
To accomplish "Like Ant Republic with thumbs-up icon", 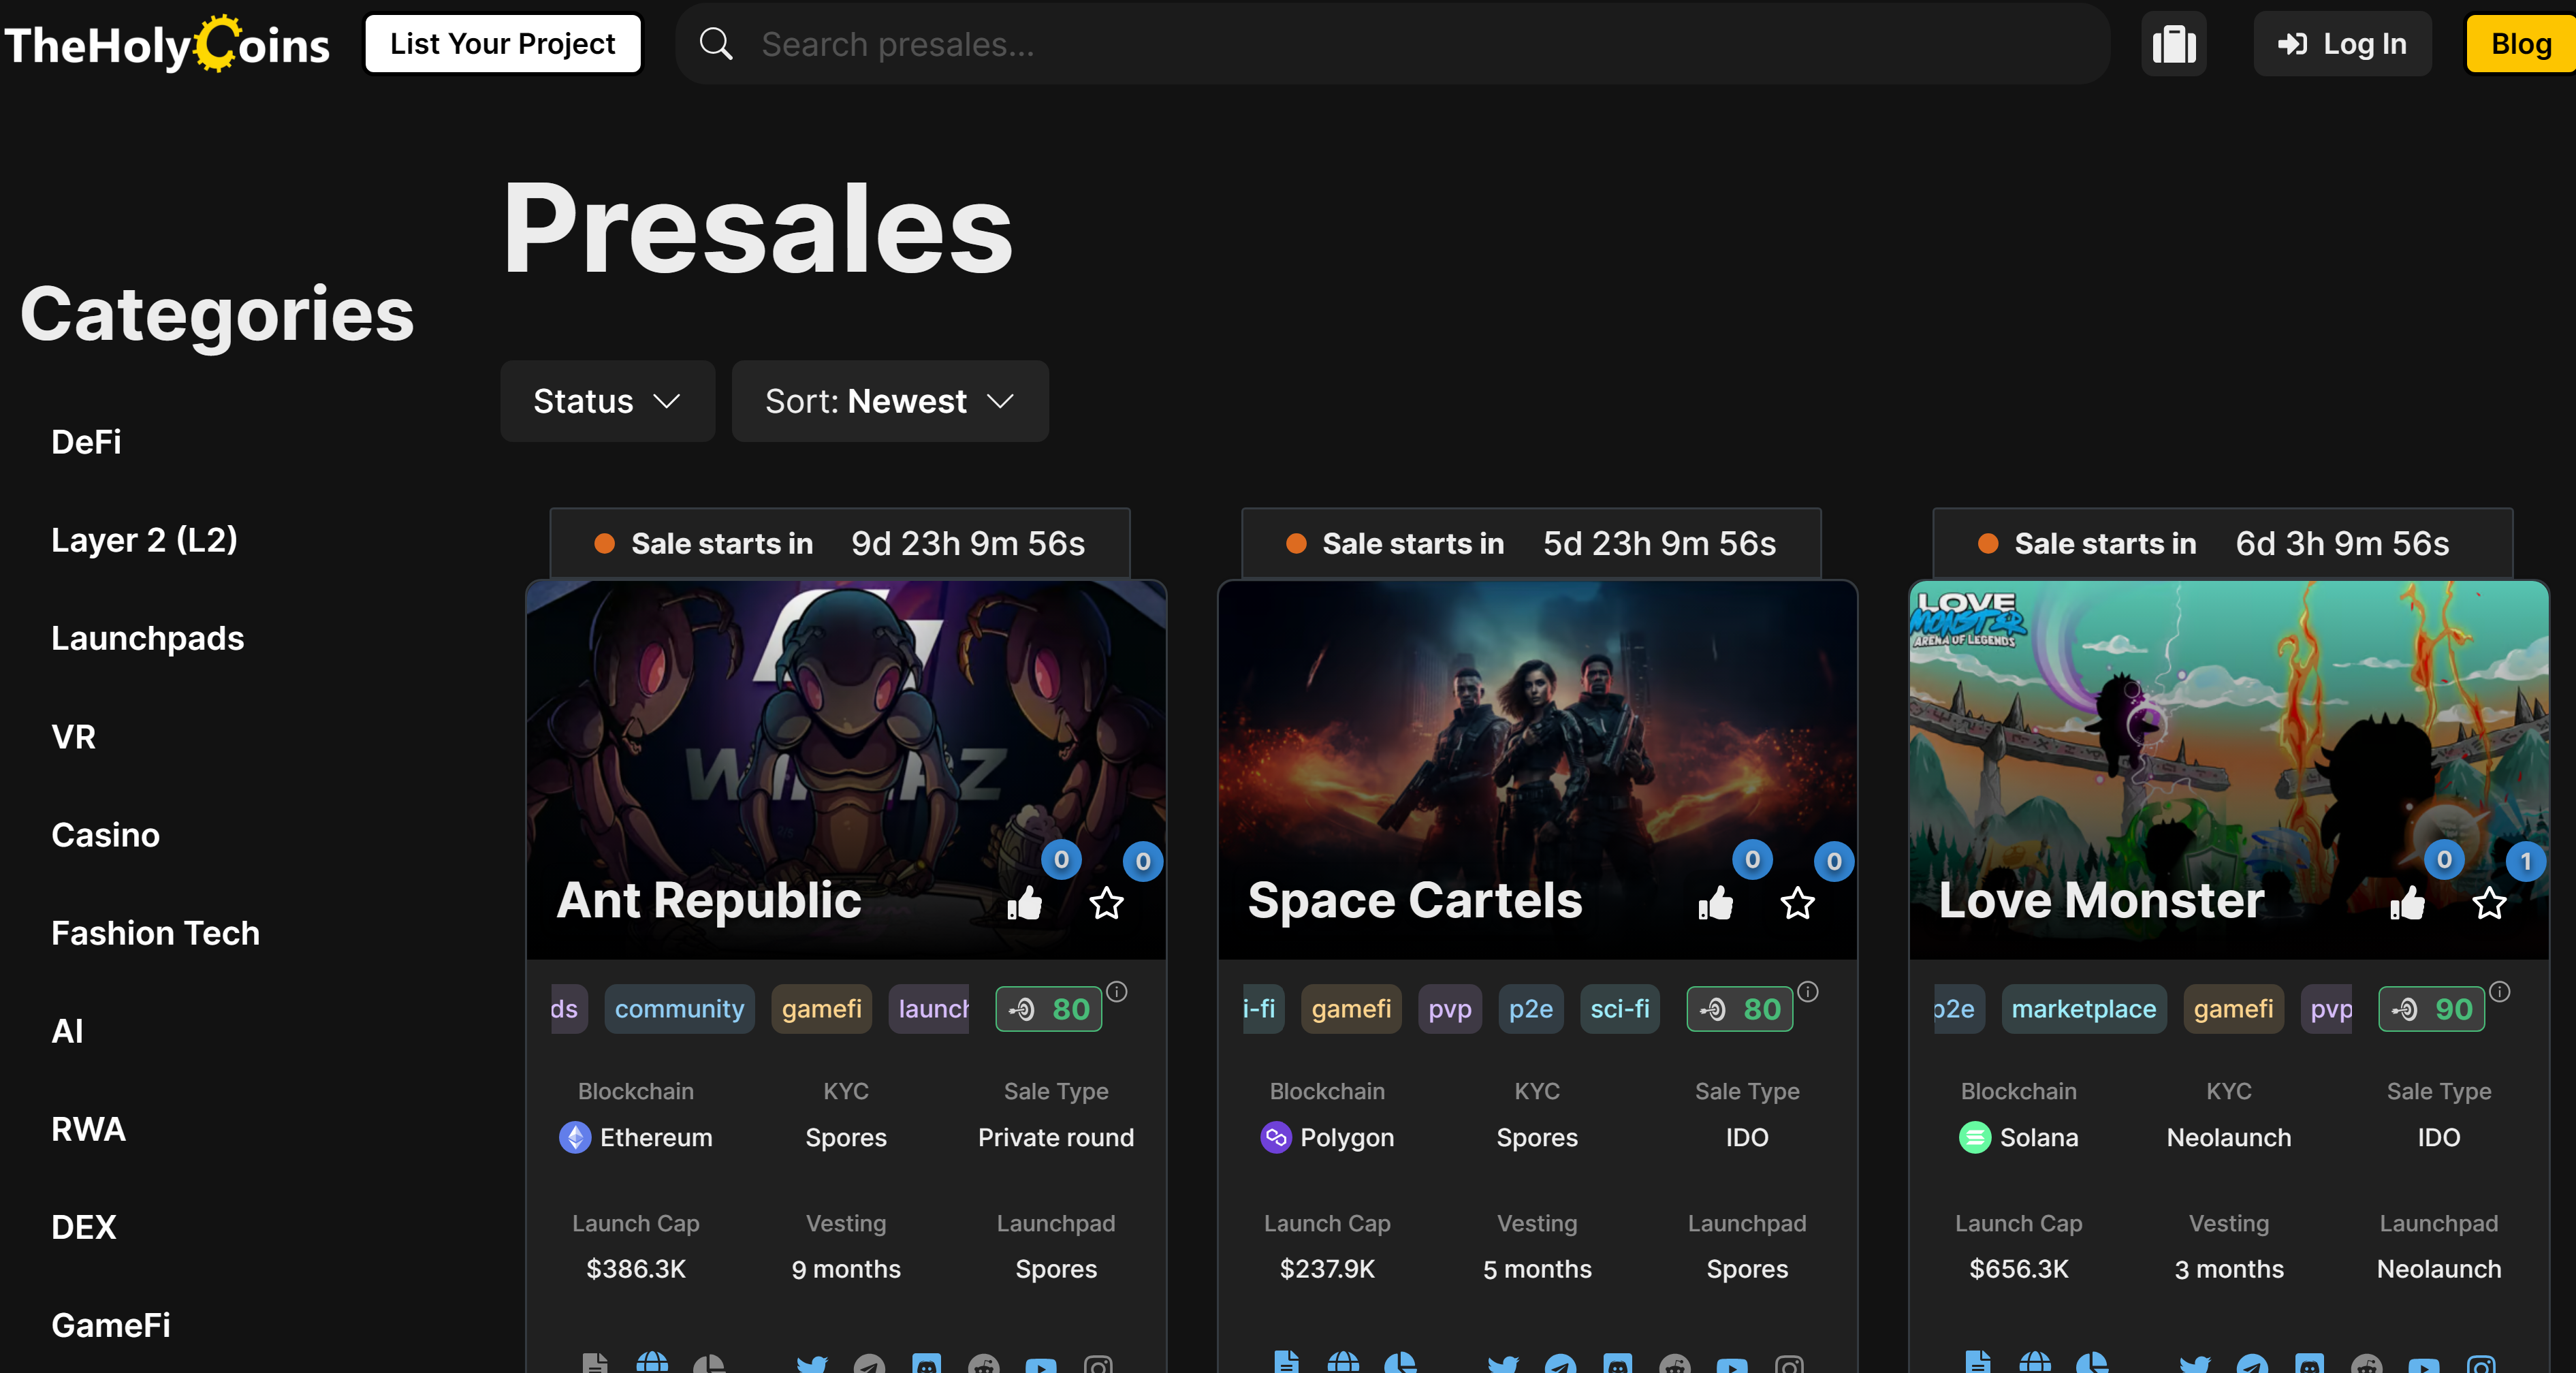I will [x=1025, y=903].
